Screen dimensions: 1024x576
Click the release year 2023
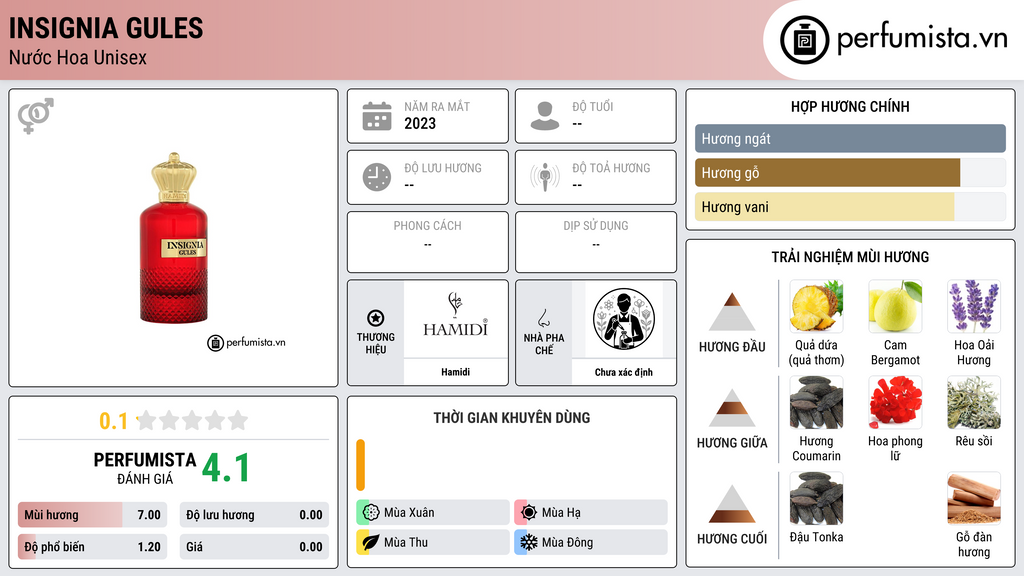tap(420, 123)
